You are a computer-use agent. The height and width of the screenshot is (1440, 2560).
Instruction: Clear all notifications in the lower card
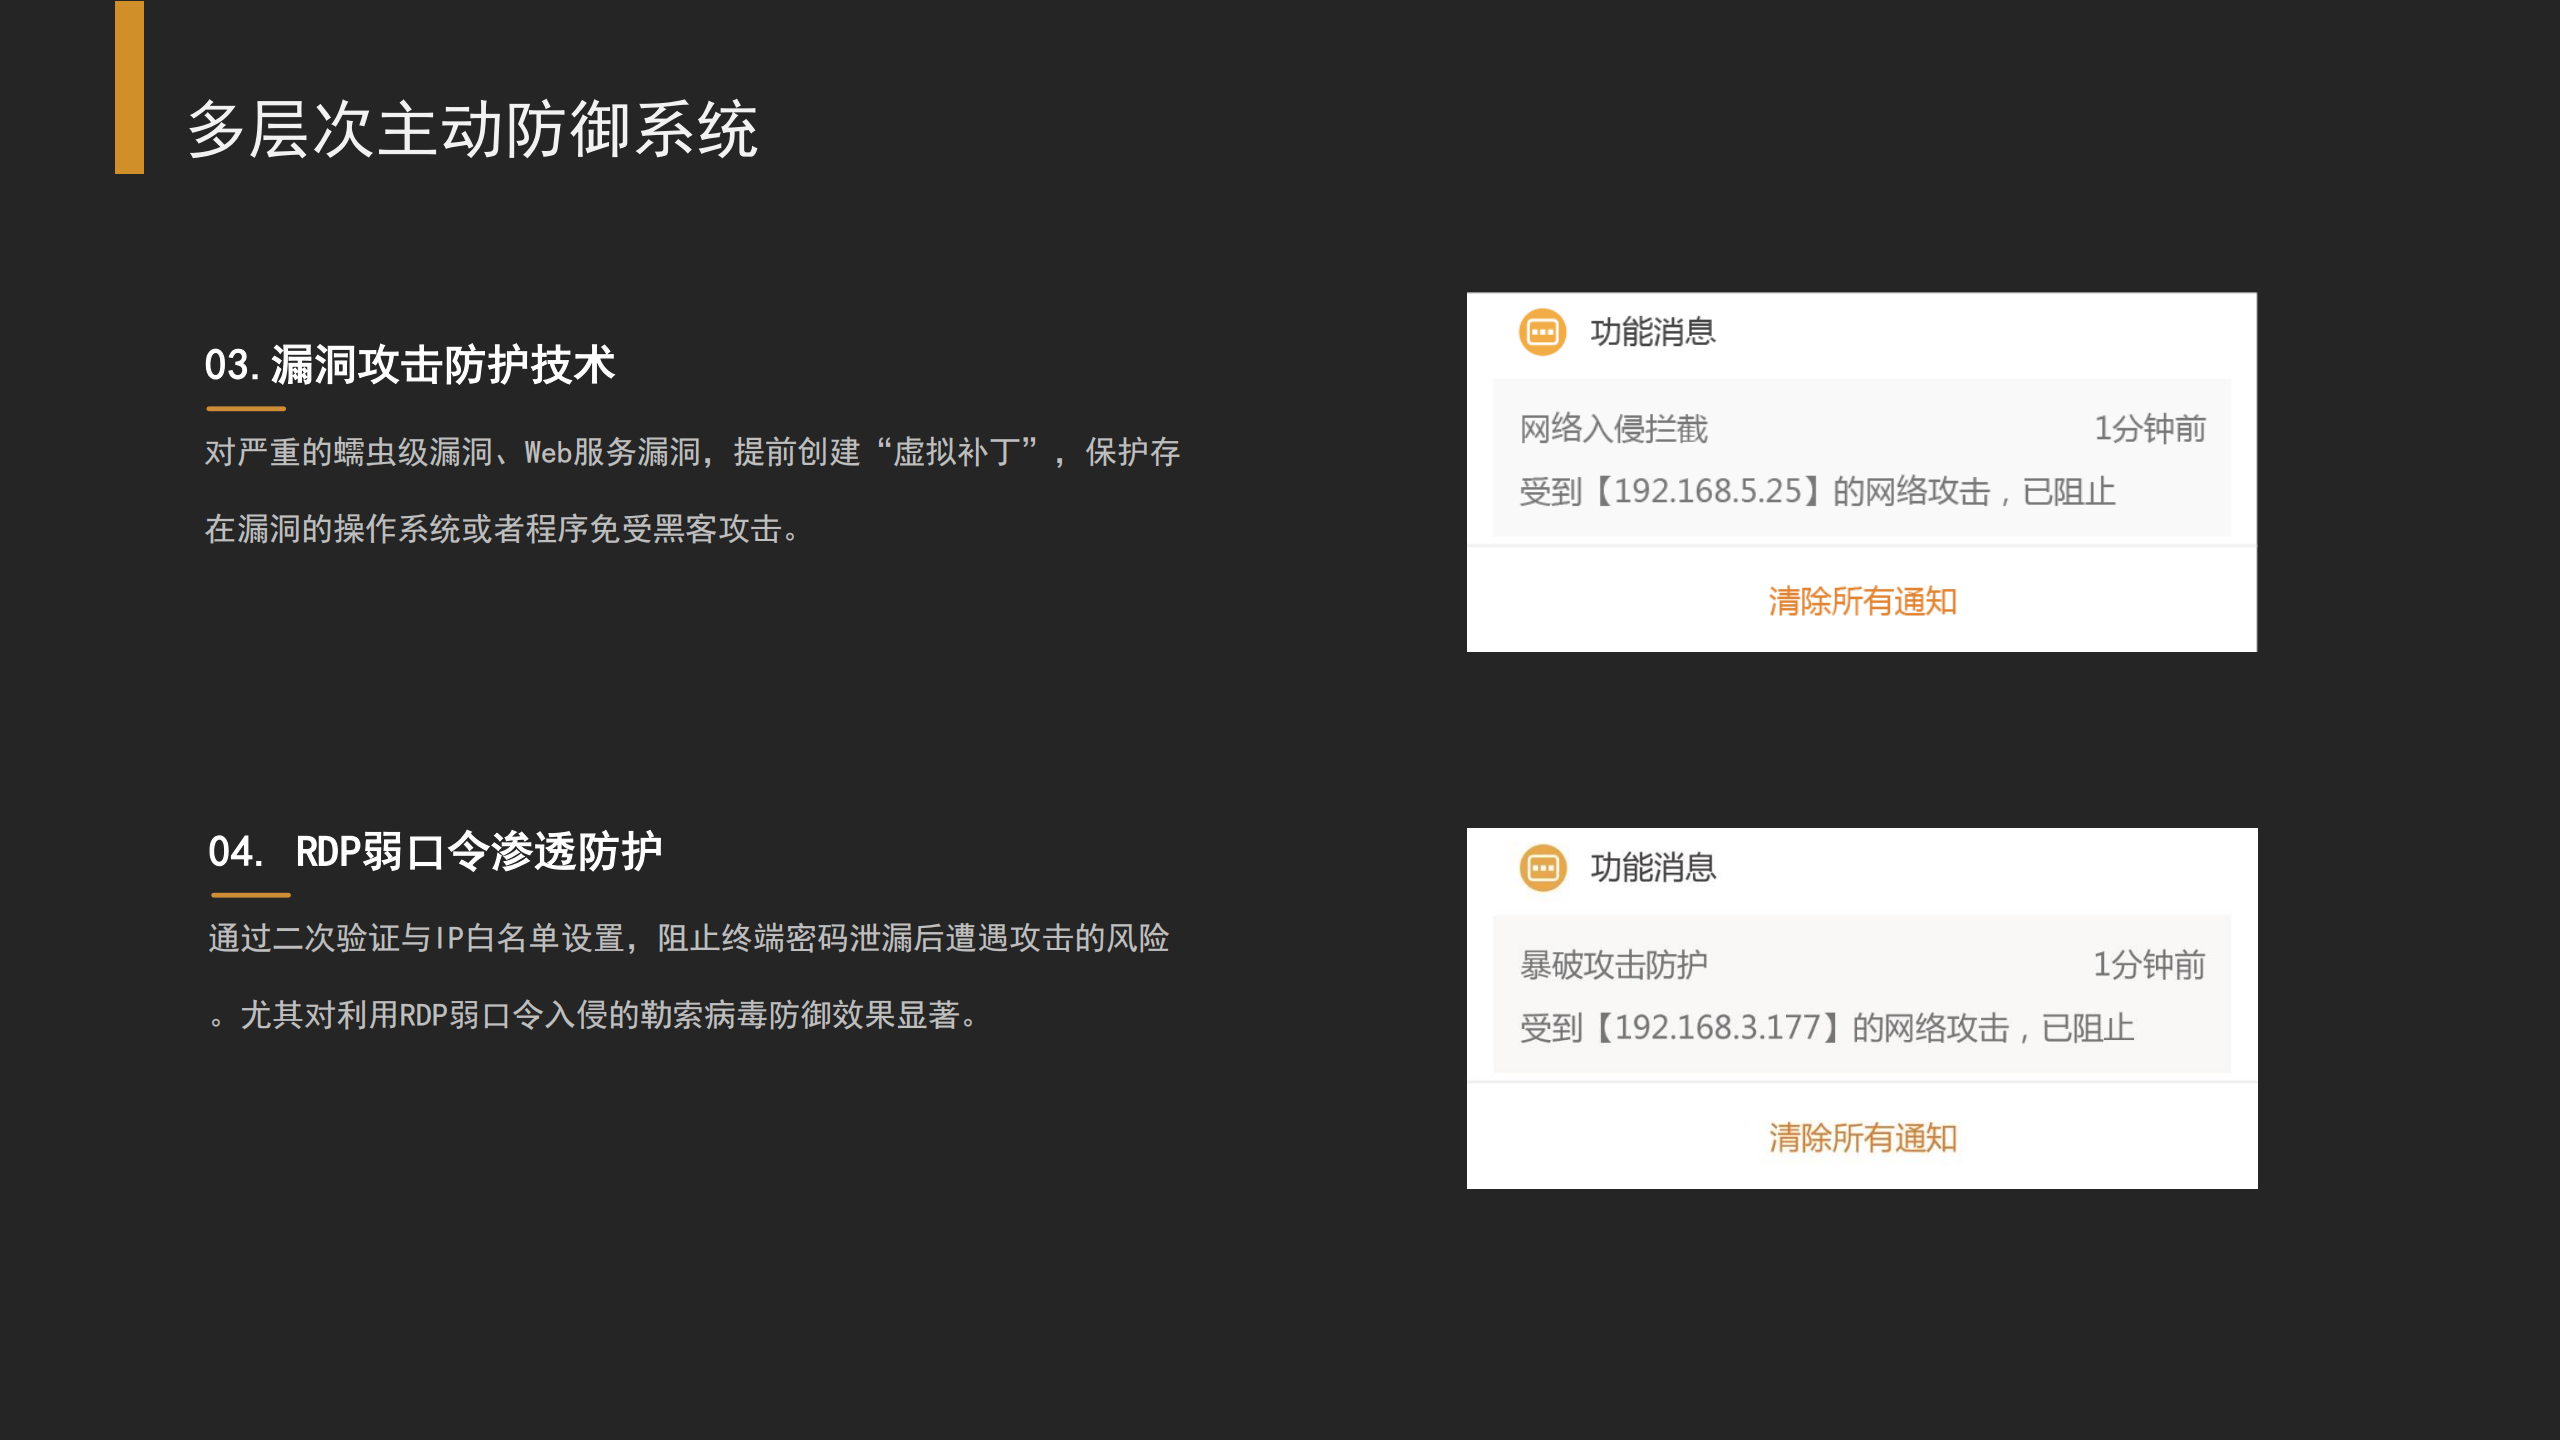1862,1137
